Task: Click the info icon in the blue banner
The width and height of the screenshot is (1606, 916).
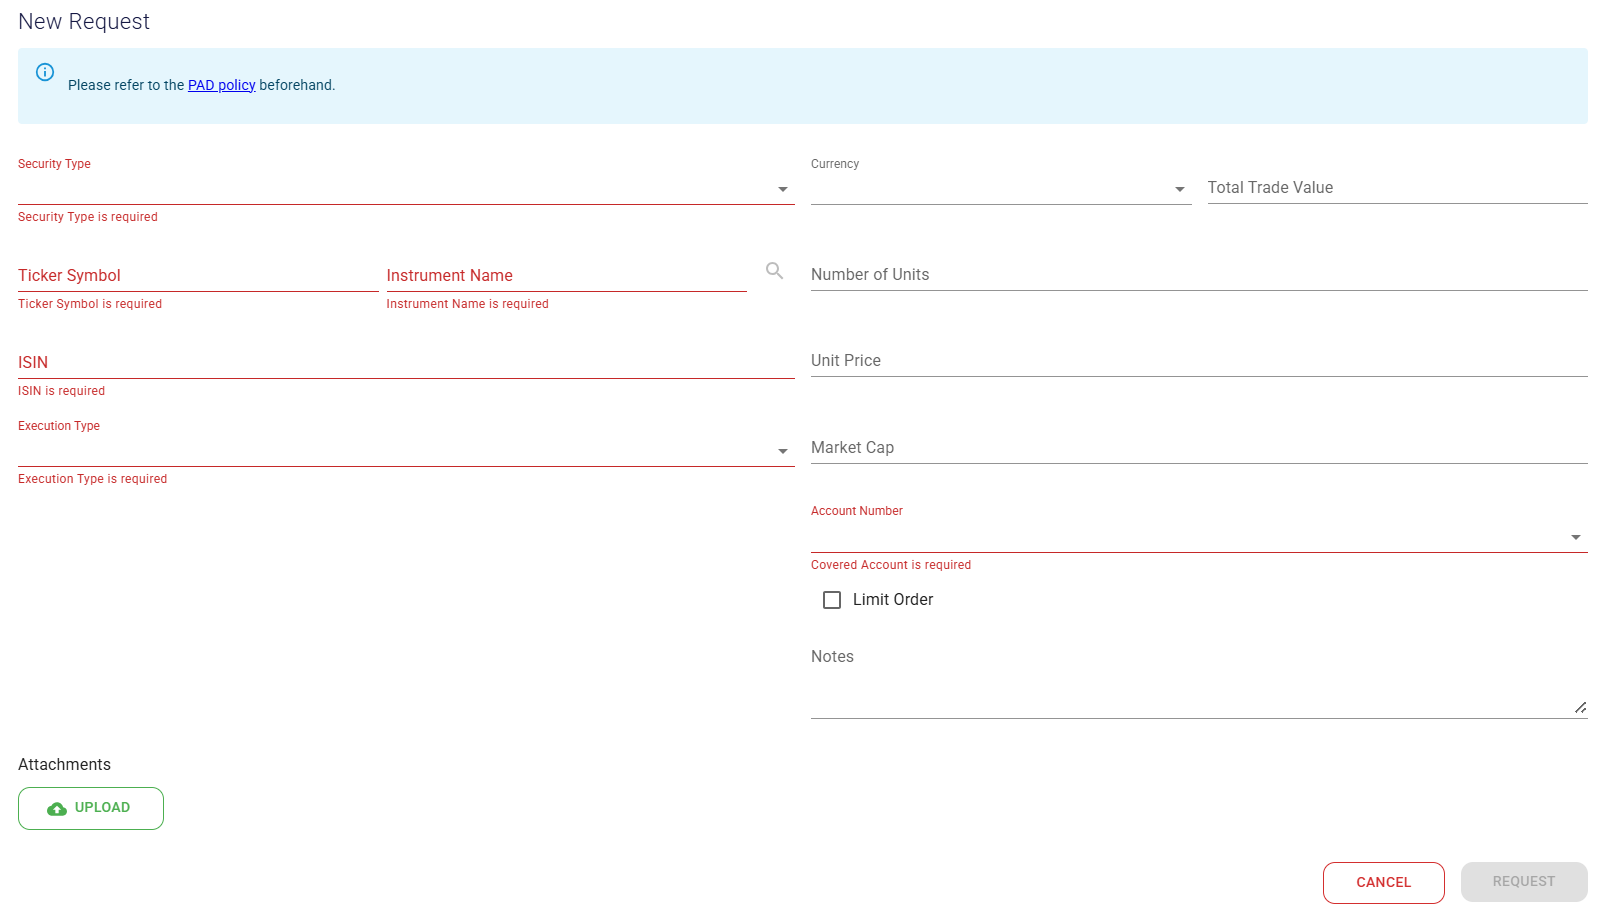Action: click(45, 72)
